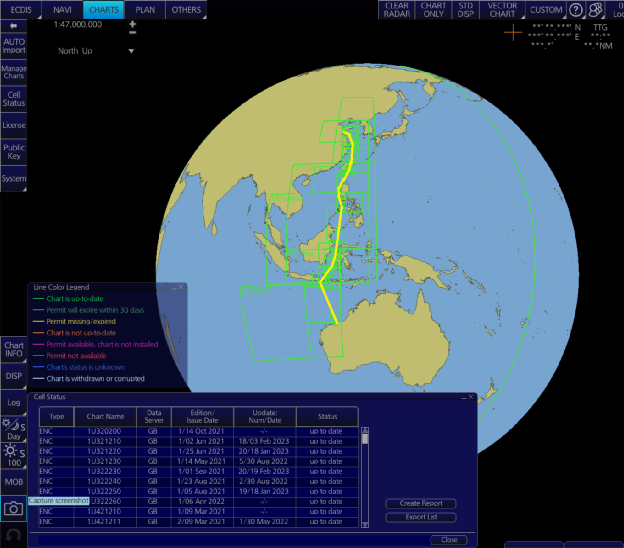Click the Chart Name column header
This screenshot has width=624, height=548.
click(x=105, y=416)
